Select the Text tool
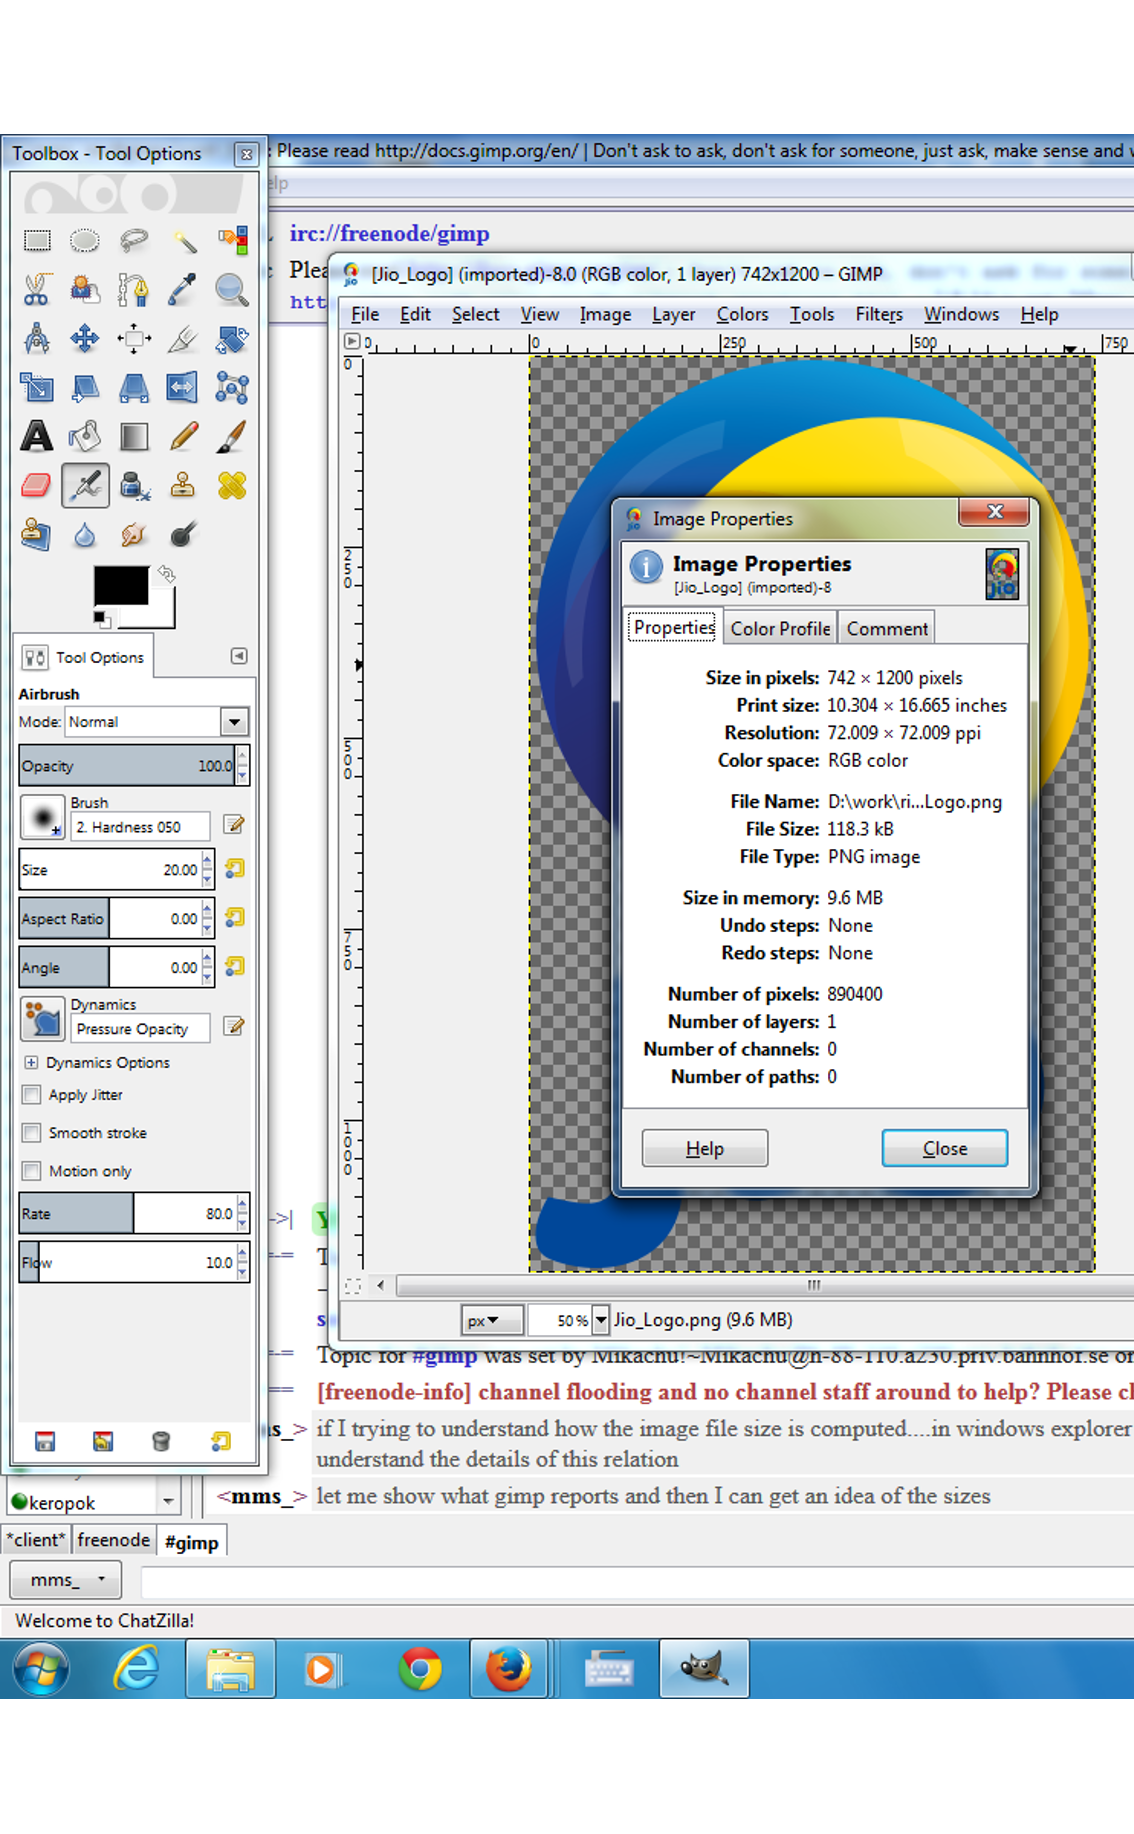Viewport: 1134px width, 1834px height. click(x=37, y=436)
